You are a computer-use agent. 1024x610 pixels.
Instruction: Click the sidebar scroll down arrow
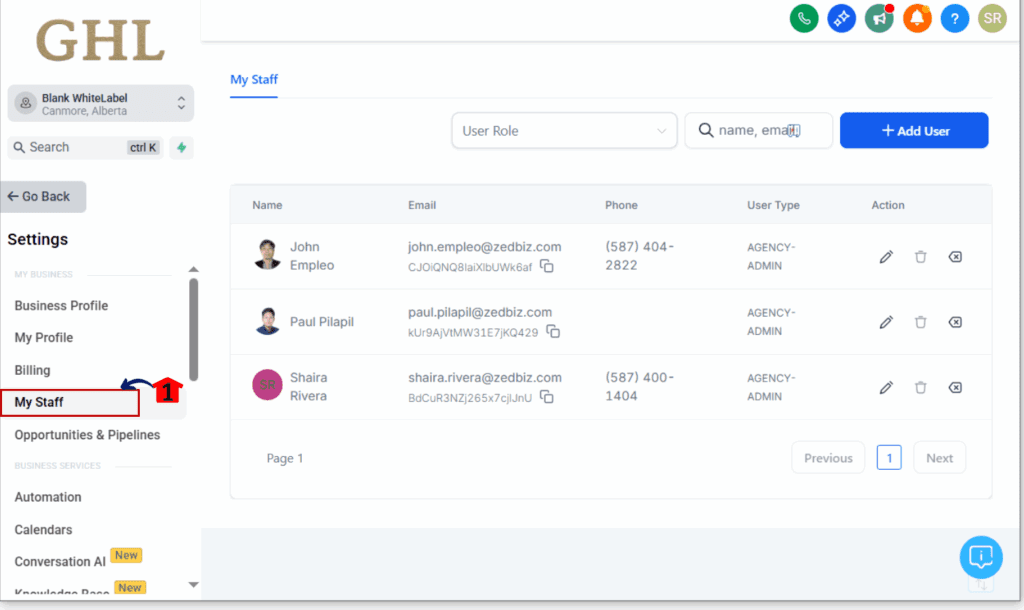(x=193, y=585)
